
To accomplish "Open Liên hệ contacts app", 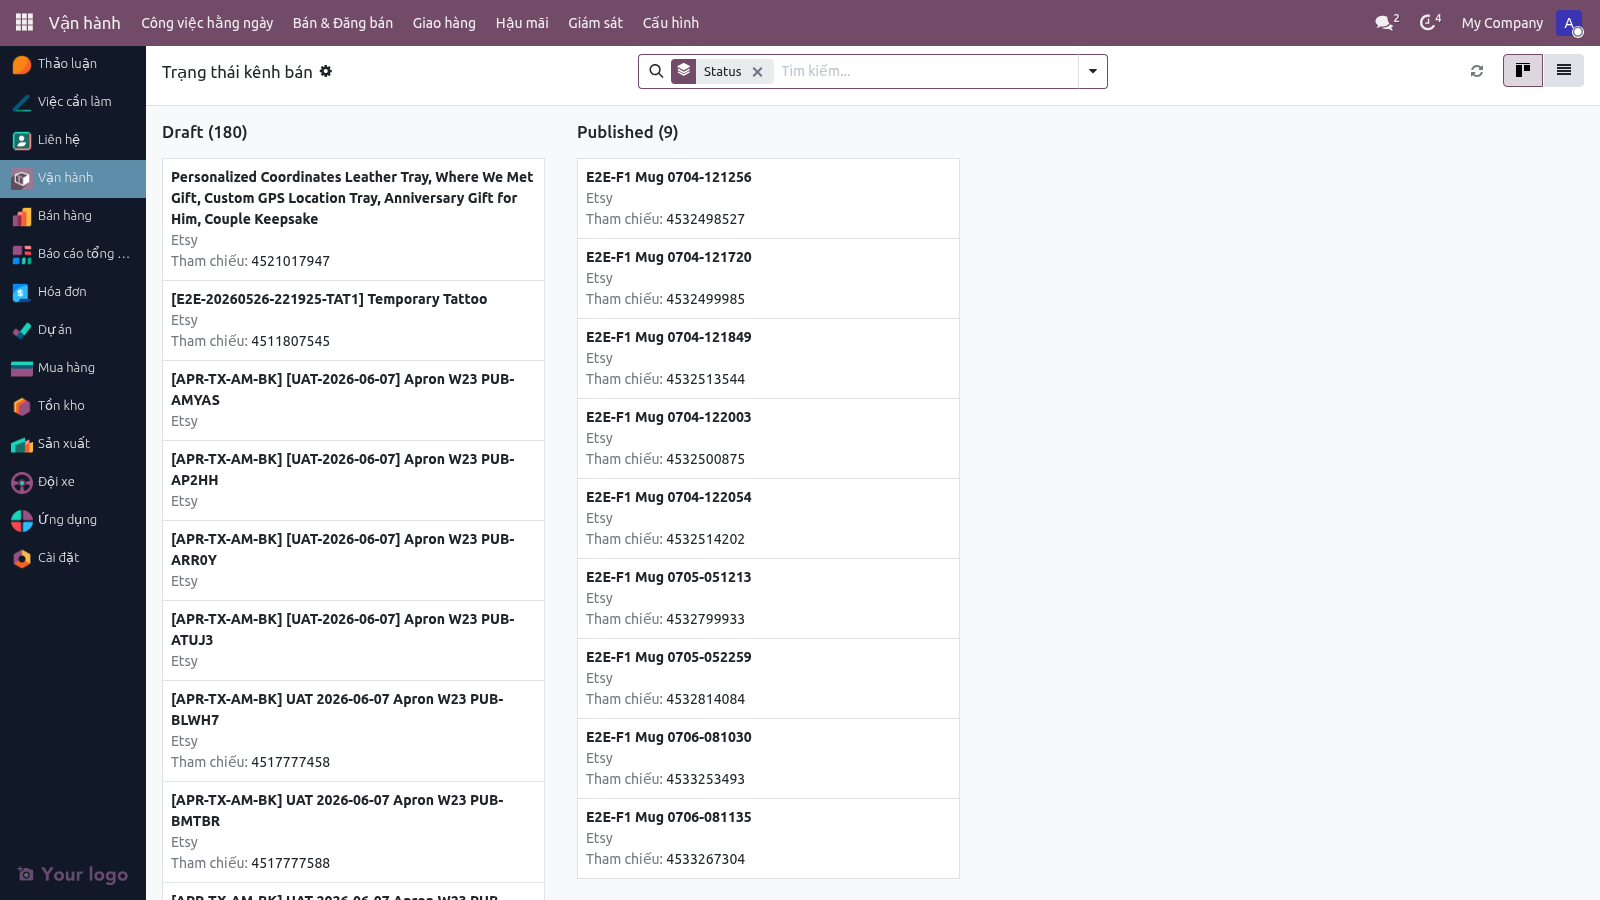I will [x=73, y=140].
